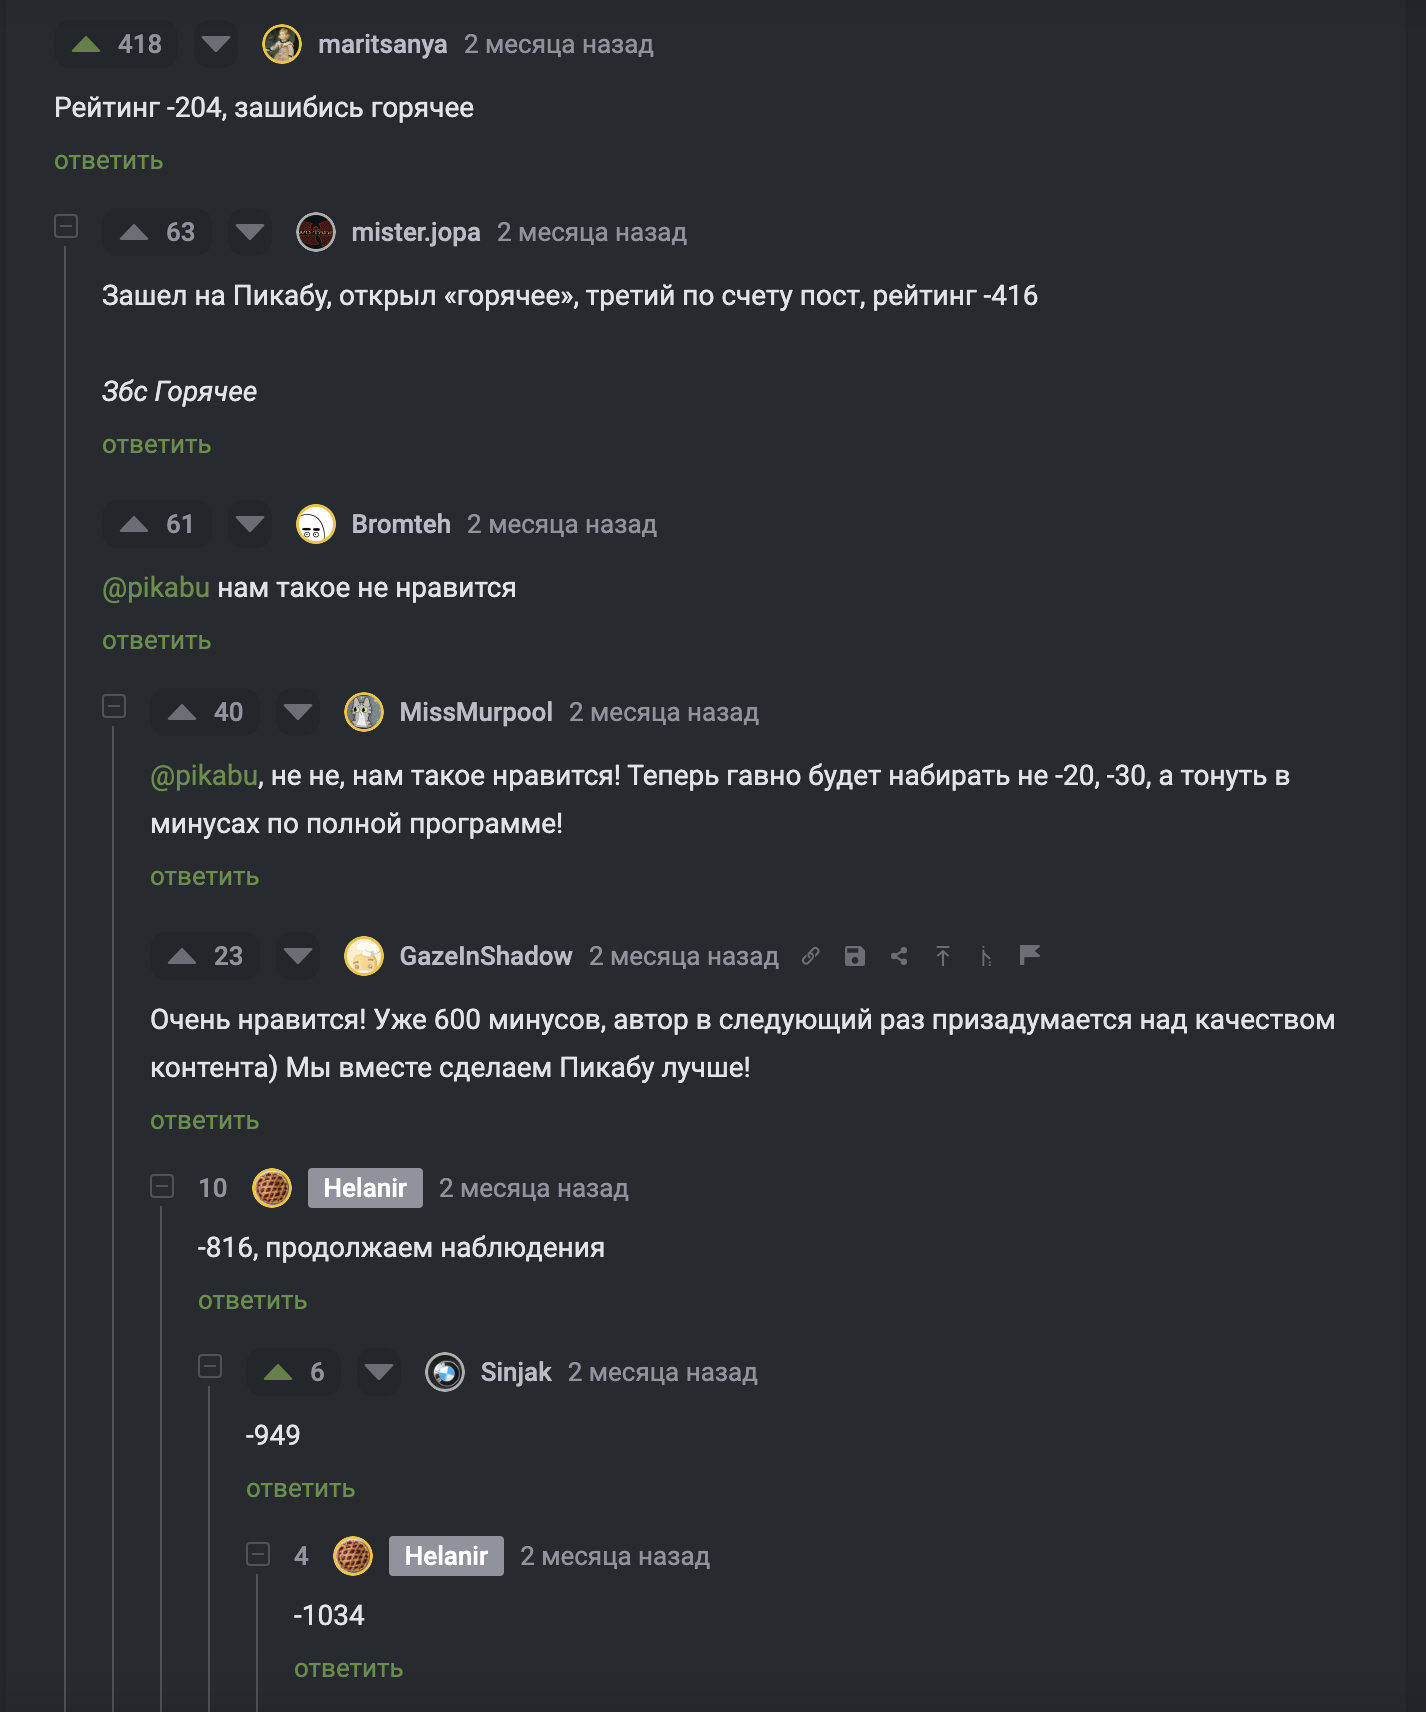Collapse mister.jopa's comment thread

[x=66, y=226]
